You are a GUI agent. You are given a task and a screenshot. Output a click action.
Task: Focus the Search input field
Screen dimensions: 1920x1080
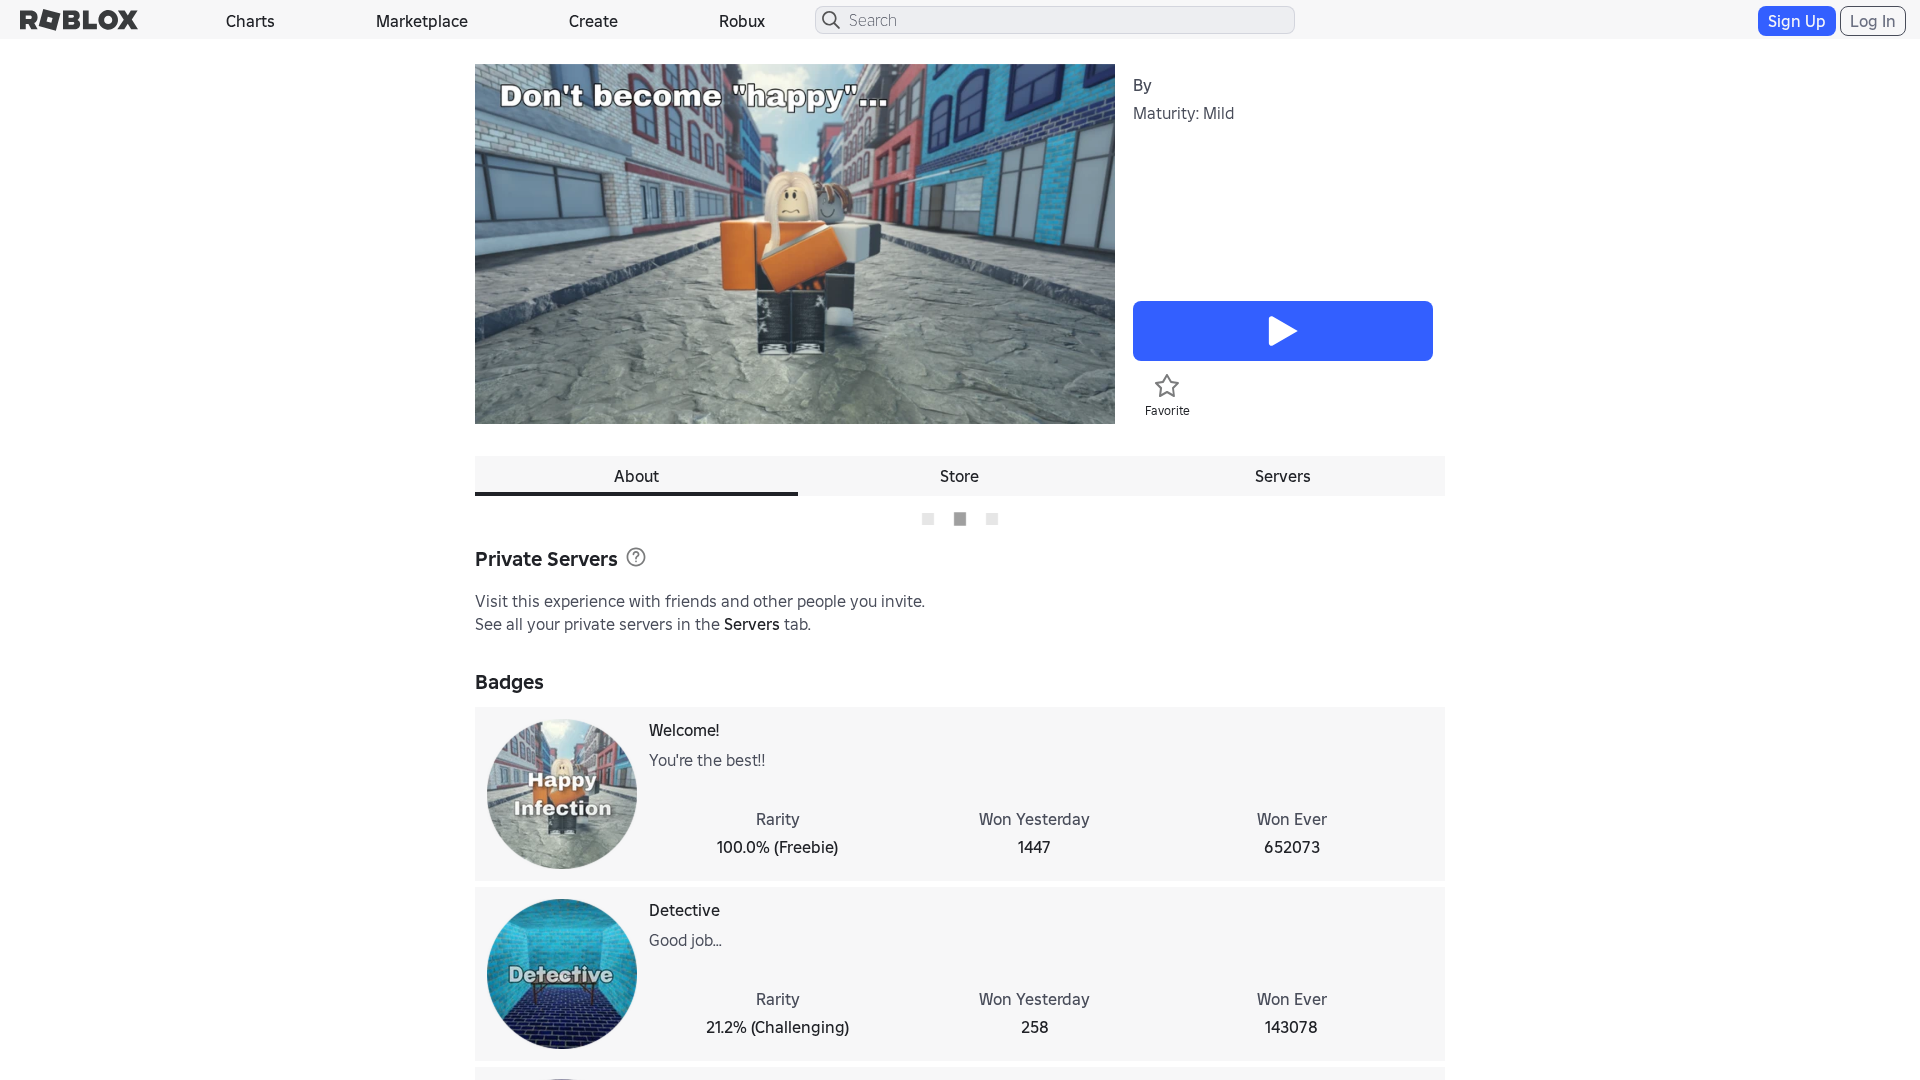pyautogui.click(x=1055, y=20)
